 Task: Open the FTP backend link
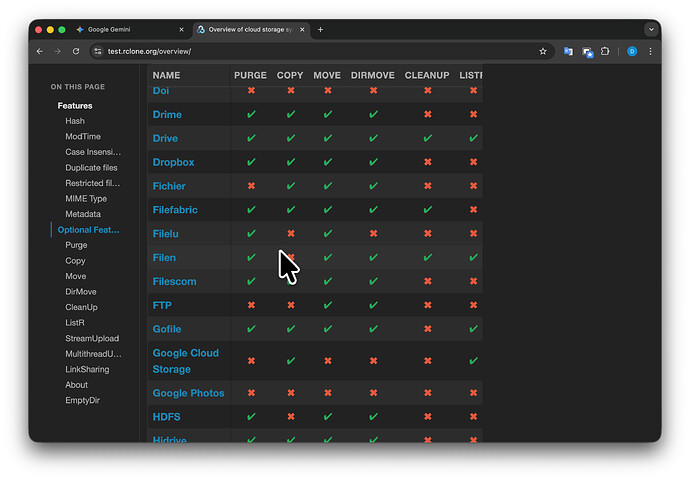coord(162,305)
